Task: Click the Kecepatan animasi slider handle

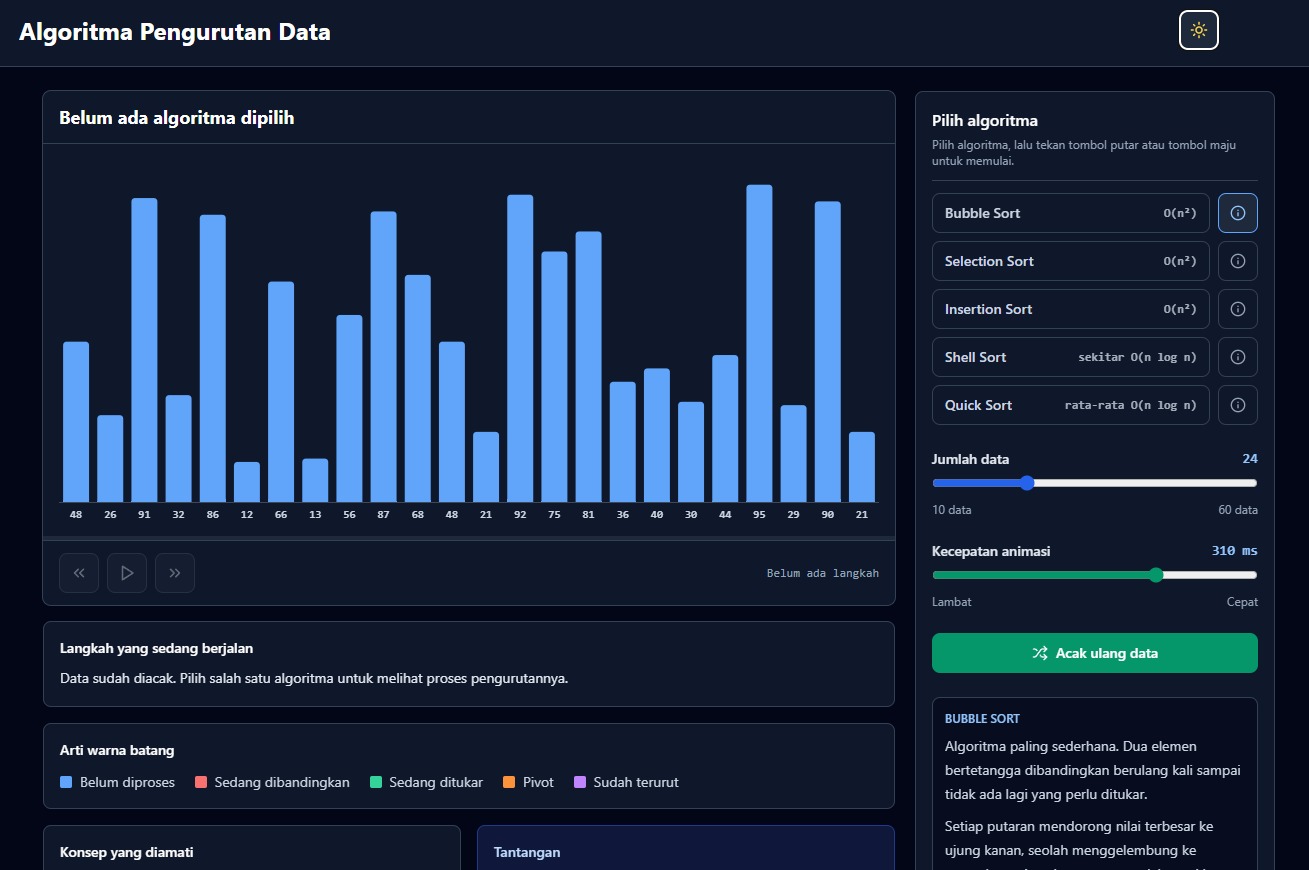Action: click(1157, 575)
